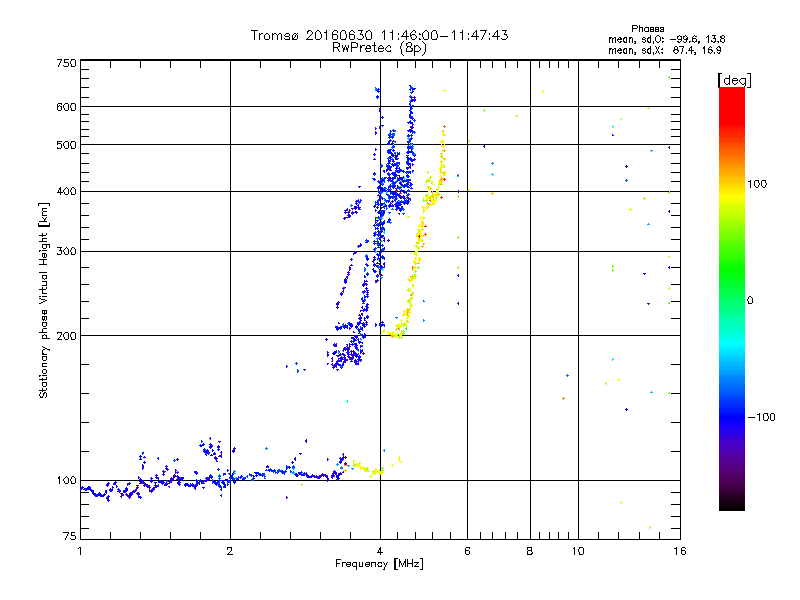The height and width of the screenshot is (600, 800).
Task: Click the frequency axis '8' label
Action: [530, 551]
